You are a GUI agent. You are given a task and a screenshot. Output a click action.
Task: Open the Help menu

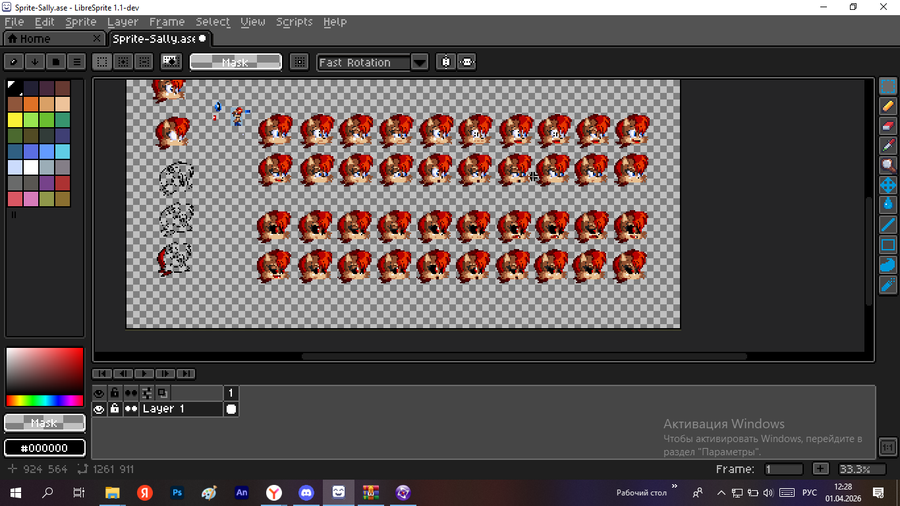(x=335, y=22)
